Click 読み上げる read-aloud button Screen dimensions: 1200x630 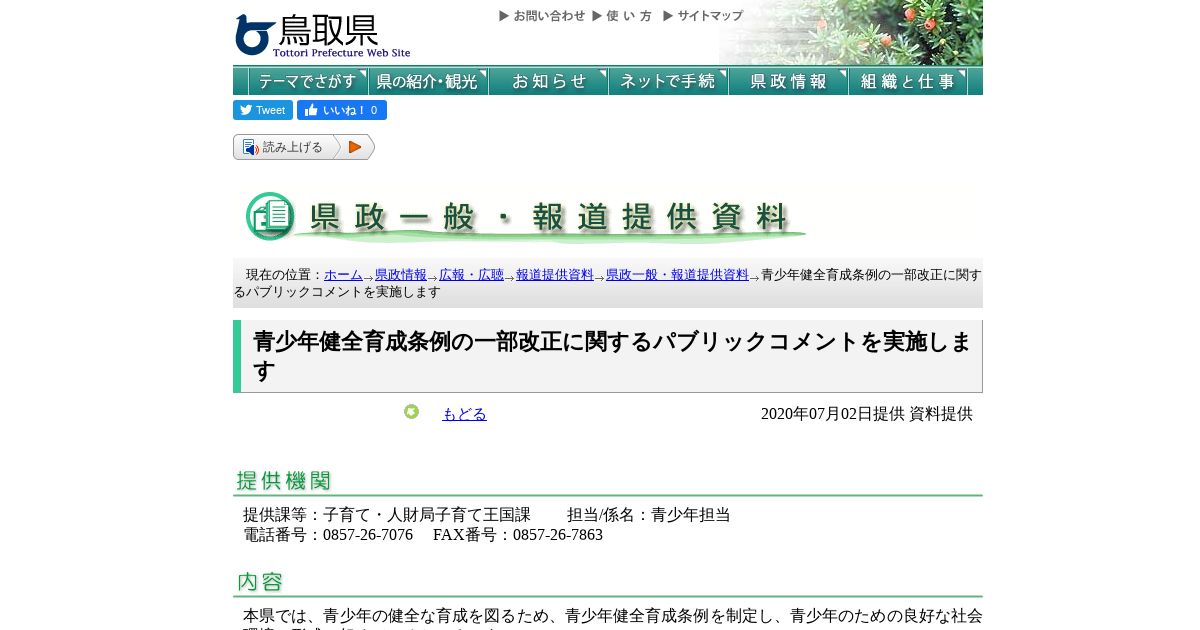point(288,147)
